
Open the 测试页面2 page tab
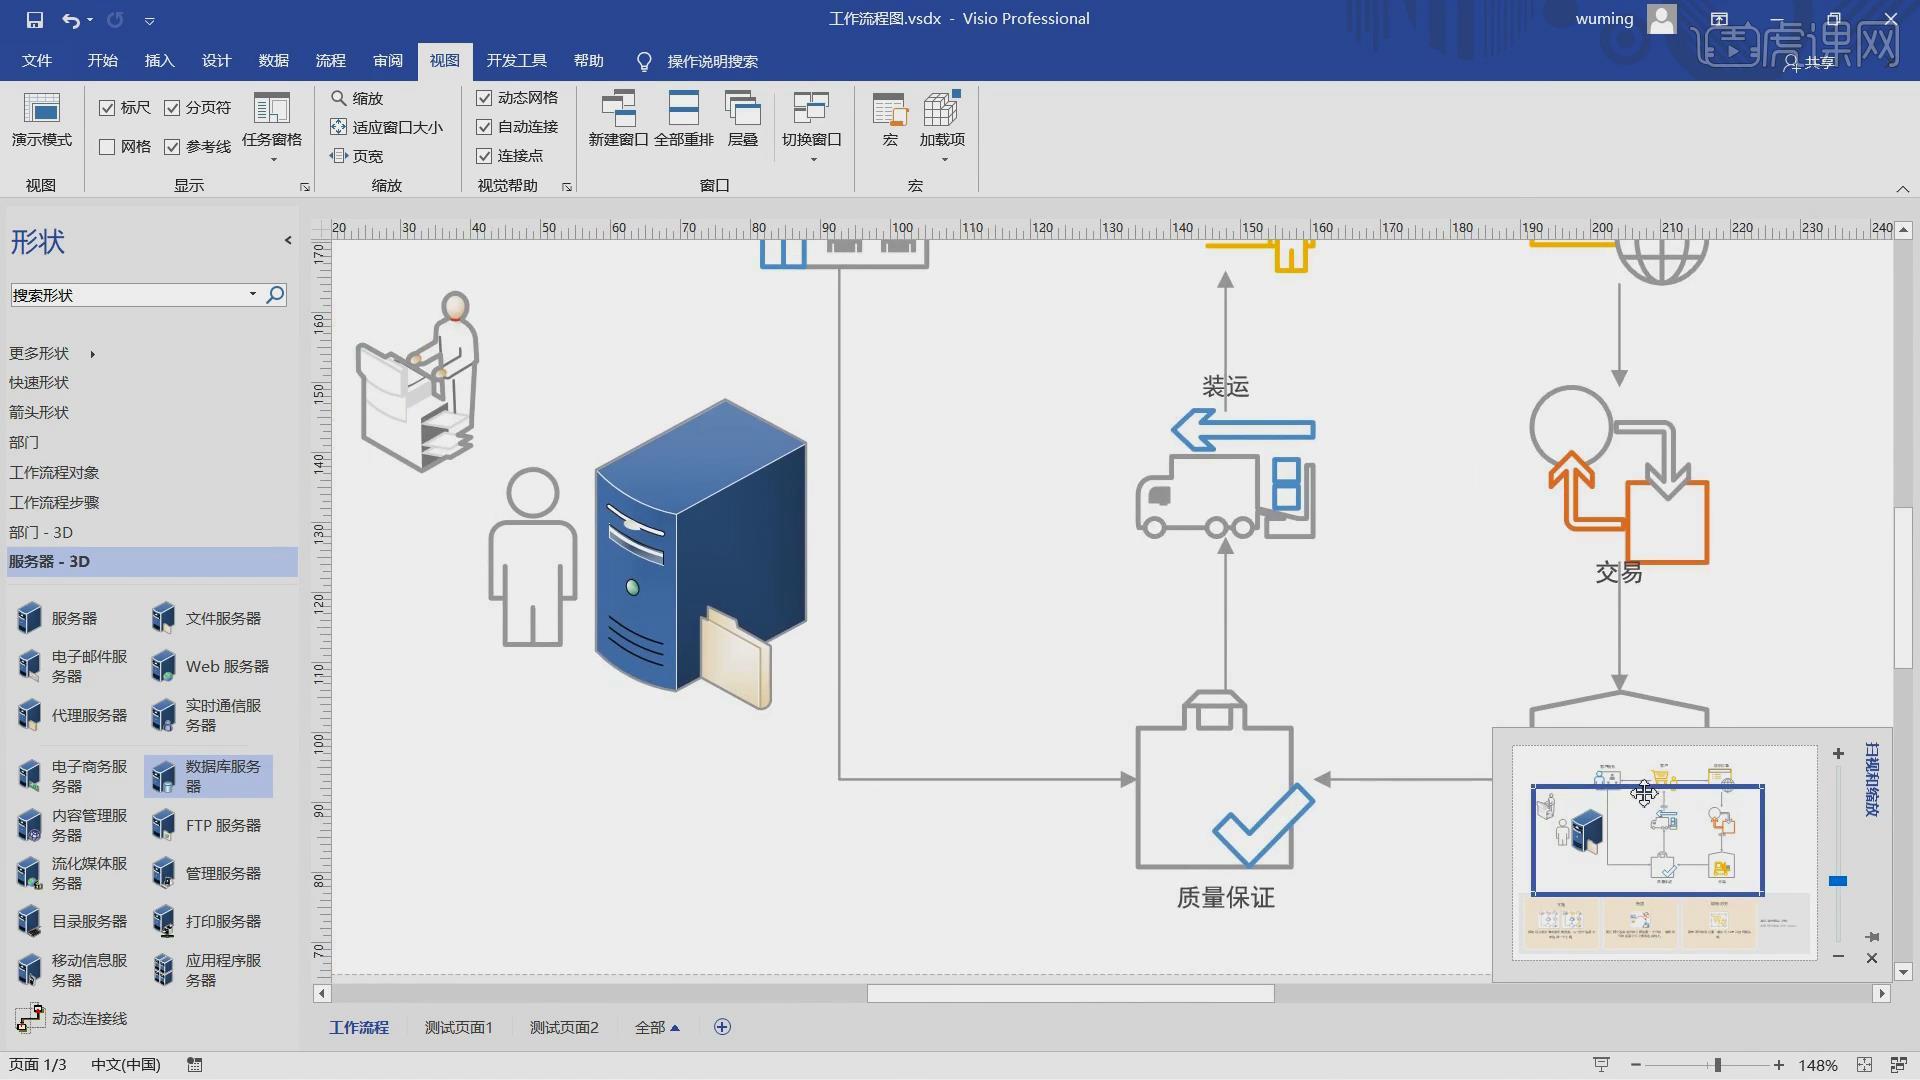click(563, 1026)
